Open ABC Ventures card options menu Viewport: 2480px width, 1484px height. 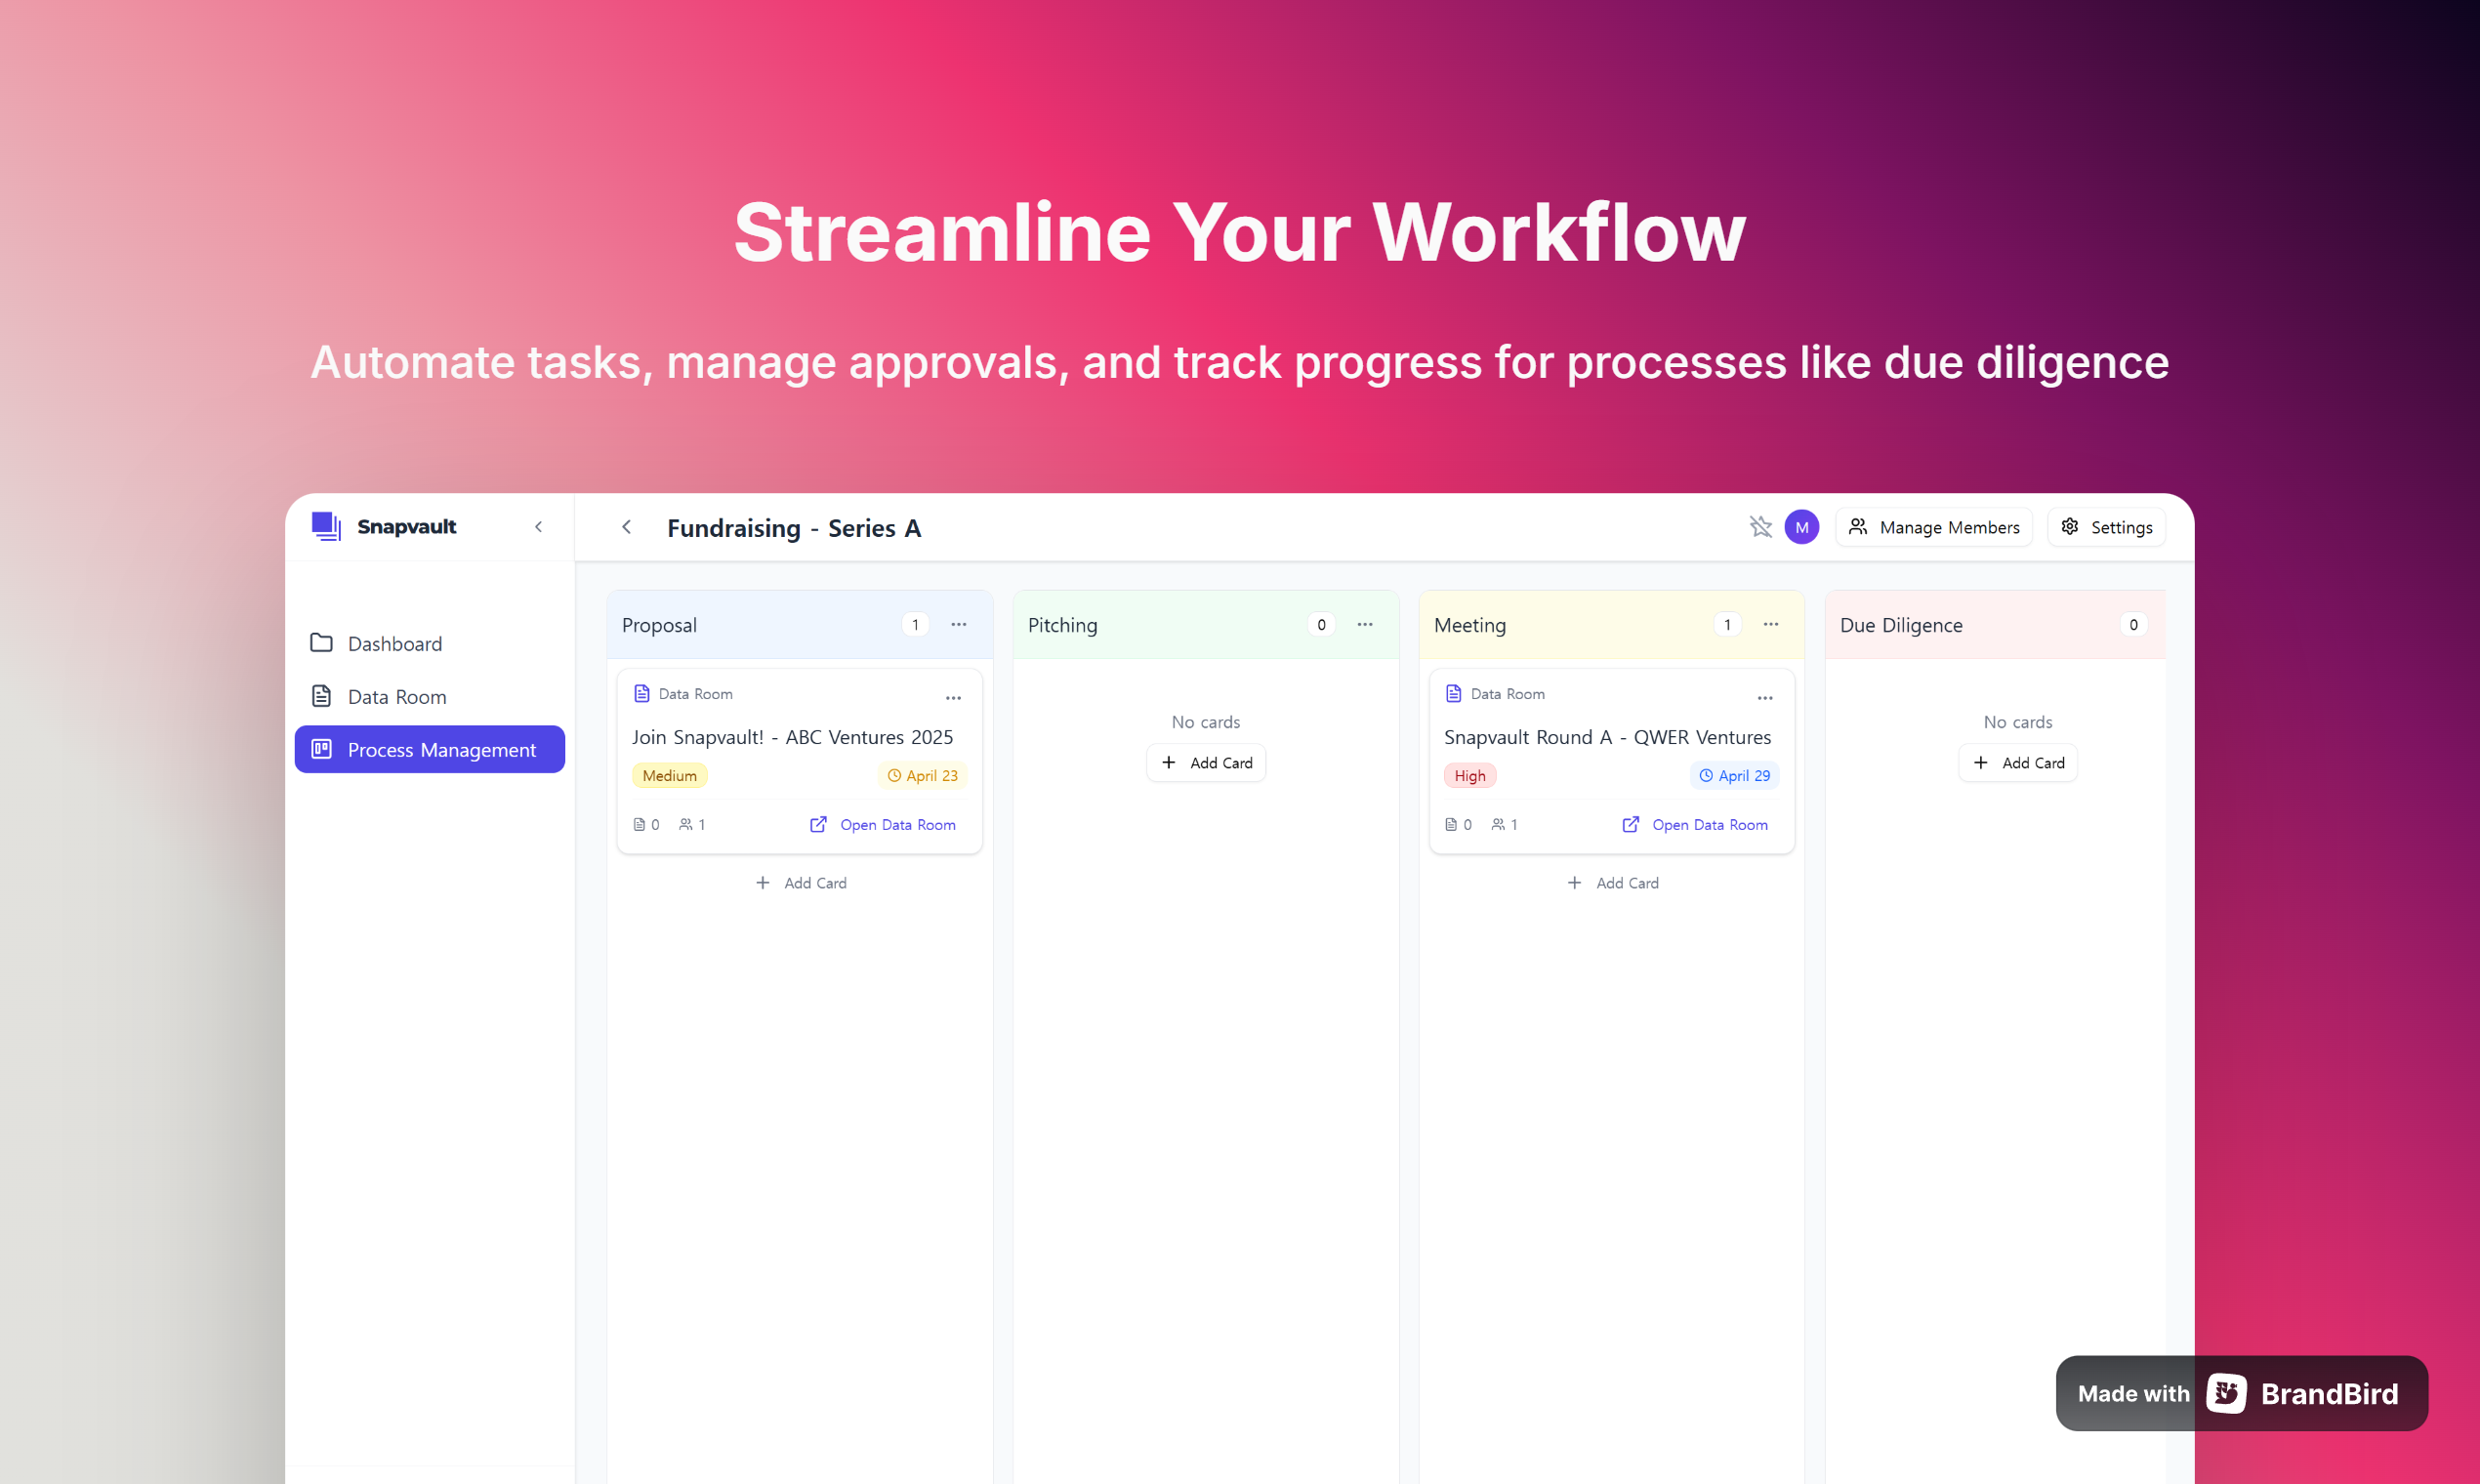pyautogui.click(x=953, y=697)
